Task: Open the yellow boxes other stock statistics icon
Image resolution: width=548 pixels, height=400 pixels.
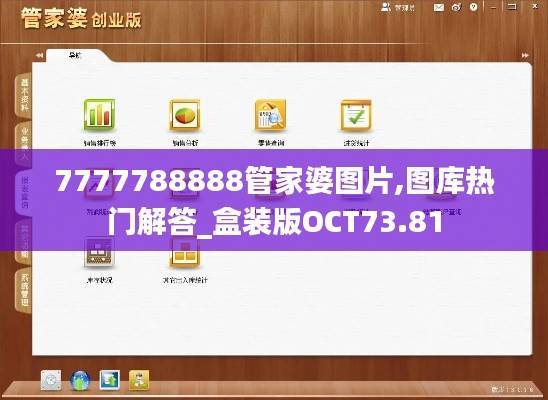Action: [x=185, y=252]
